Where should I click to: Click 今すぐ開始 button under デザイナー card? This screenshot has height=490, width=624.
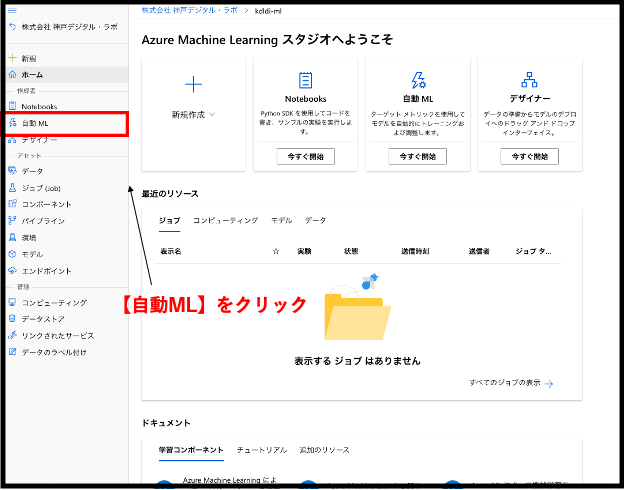pyautogui.click(x=529, y=156)
